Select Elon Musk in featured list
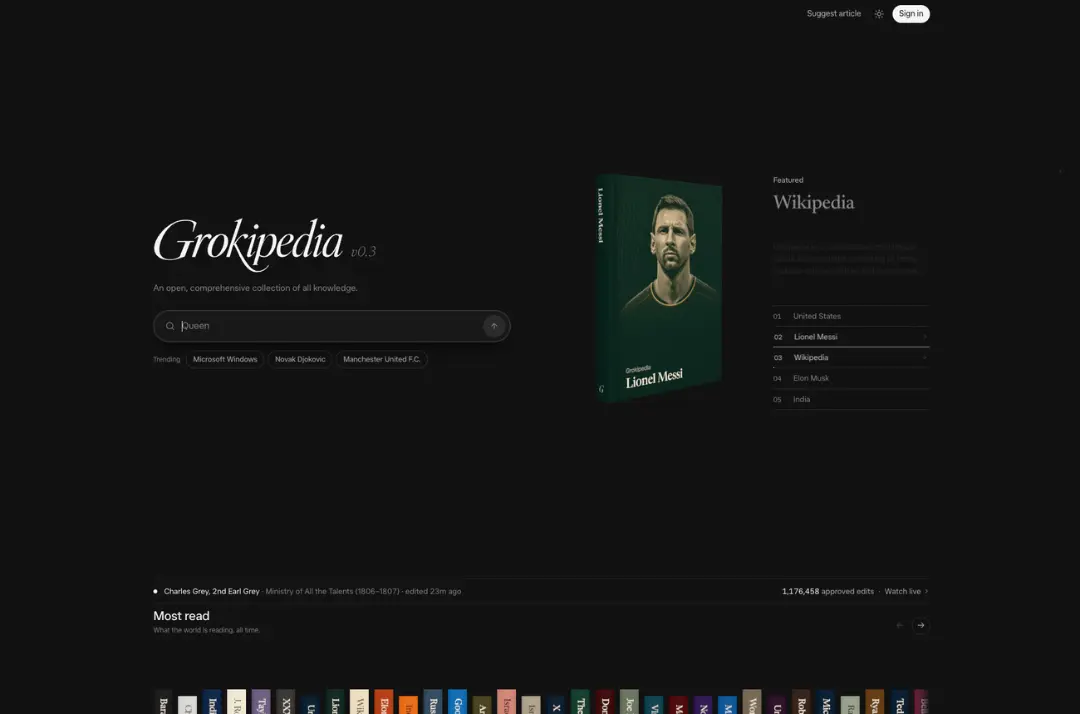 click(851, 378)
